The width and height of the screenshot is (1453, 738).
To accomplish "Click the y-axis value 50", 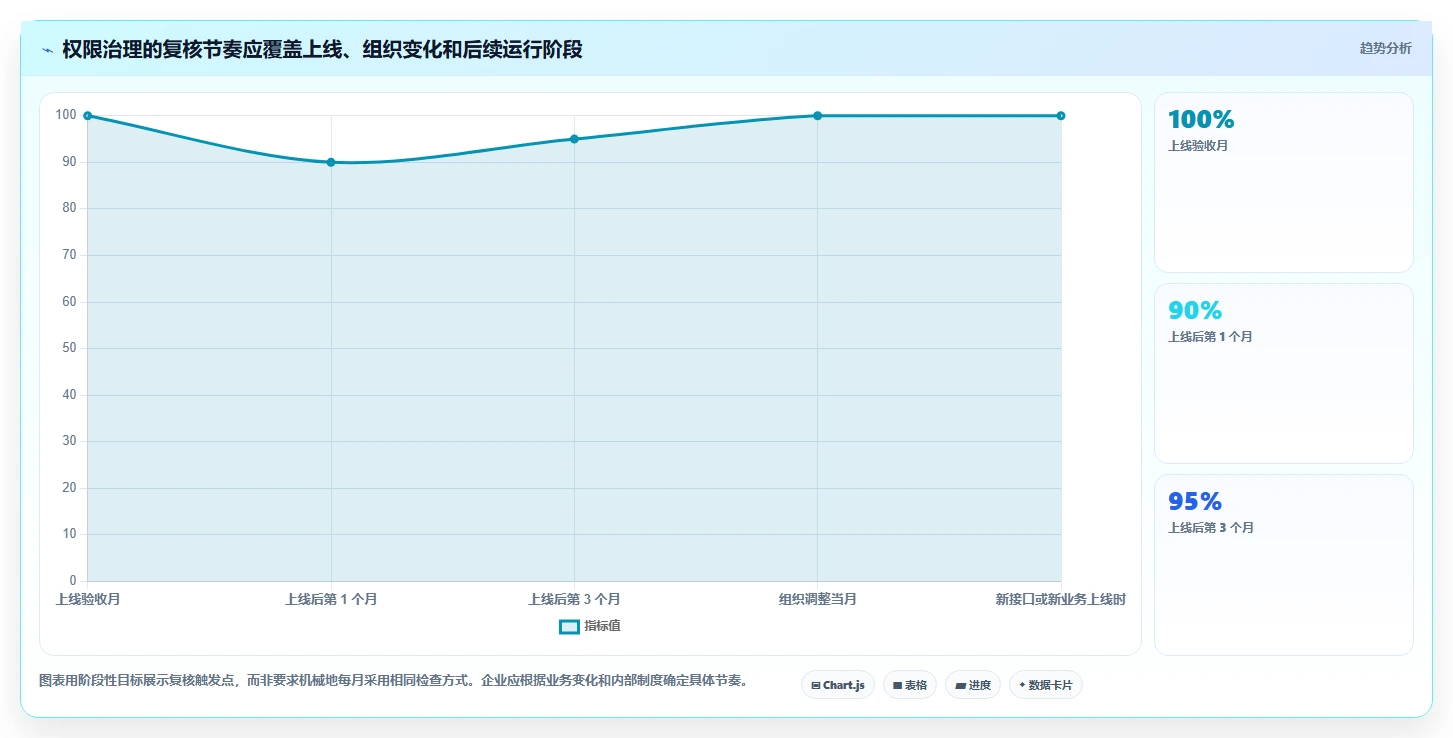I will pyautogui.click(x=69, y=348).
